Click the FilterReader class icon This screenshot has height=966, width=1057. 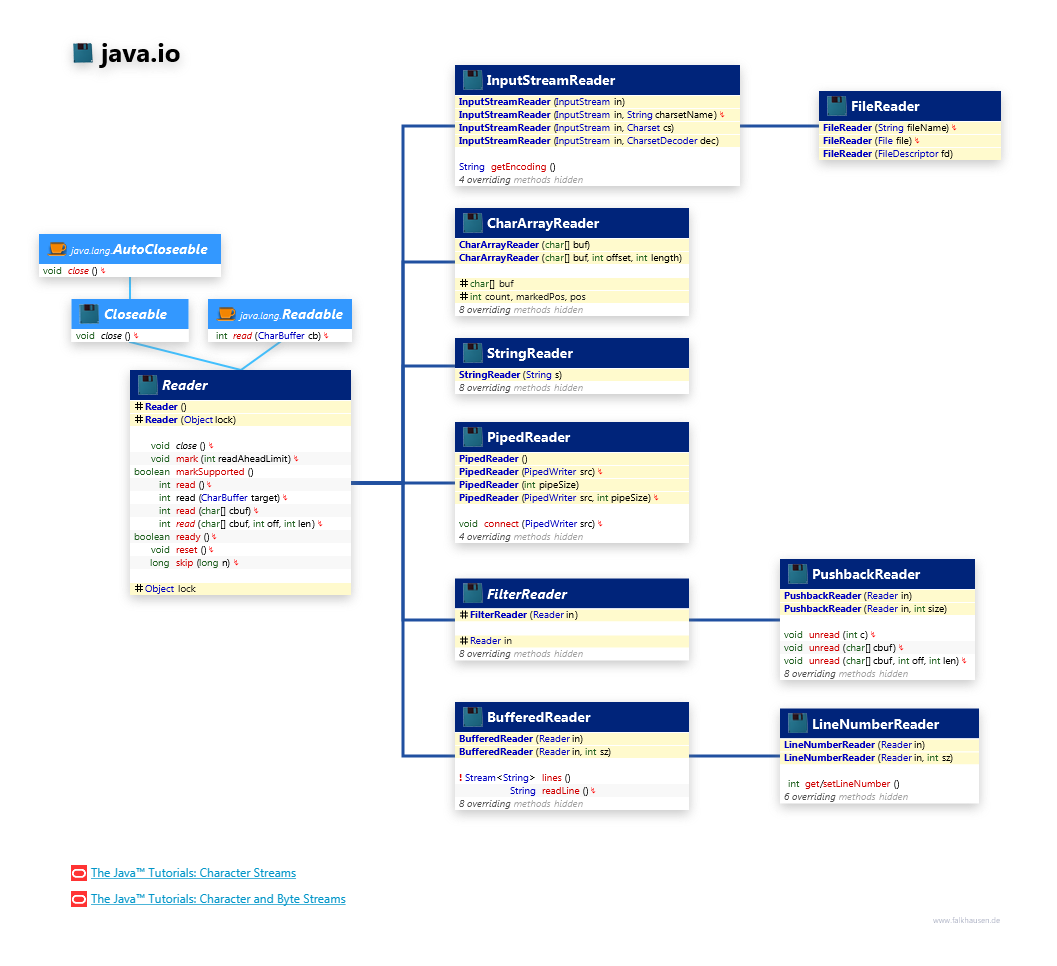(x=473, y=594)
